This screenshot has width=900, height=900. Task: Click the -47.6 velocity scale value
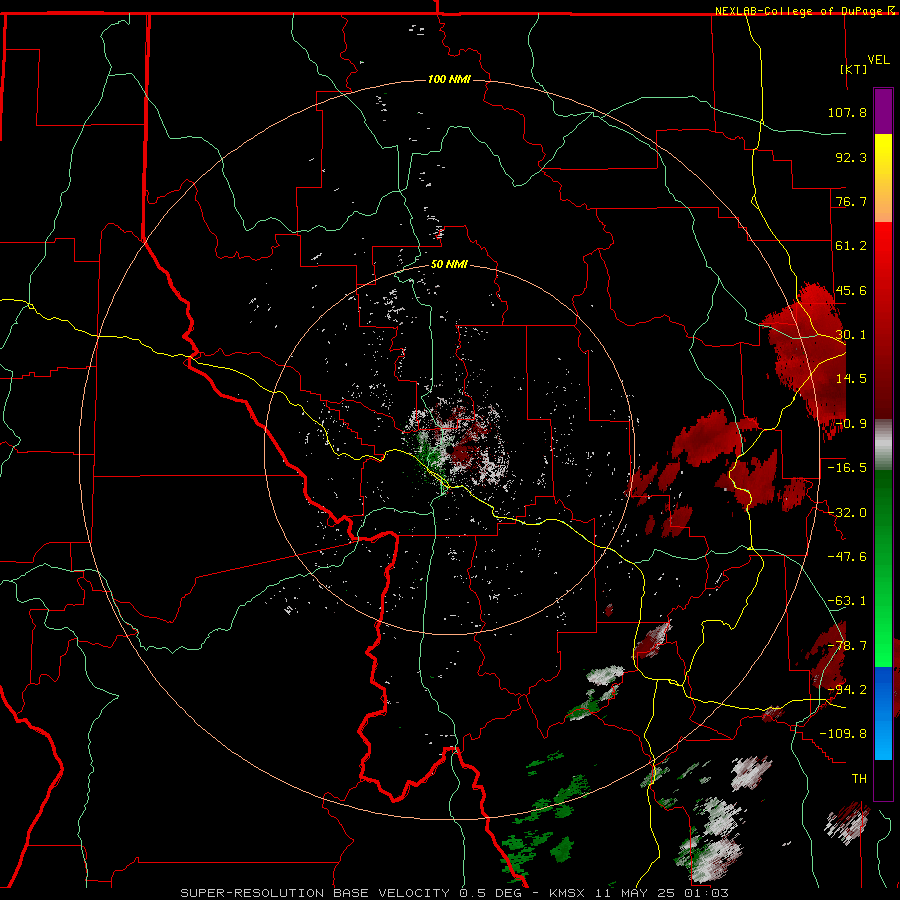pyautogui.click(x=847, y=557)
